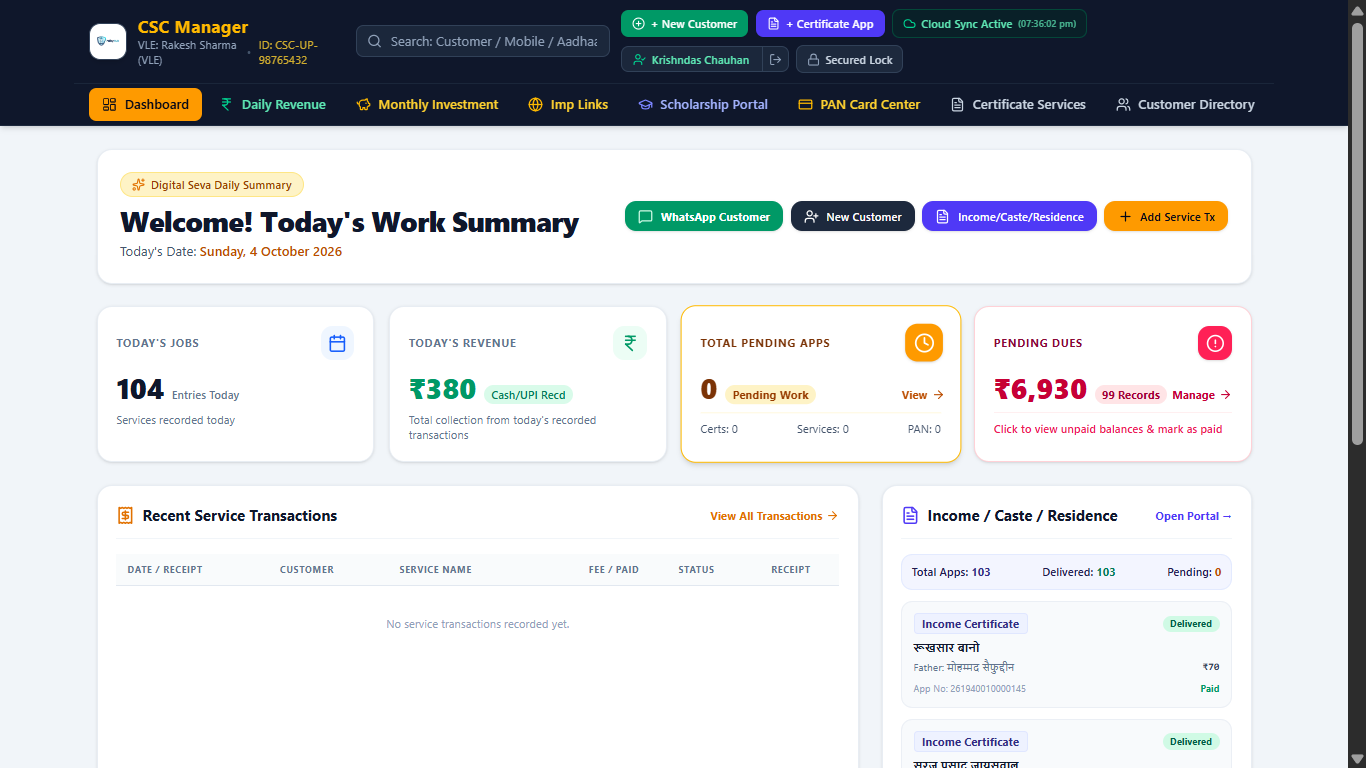Open Monthly Investment tab
The height and width of the screenshot is (768, 1366).
click(x=427, y=104)
